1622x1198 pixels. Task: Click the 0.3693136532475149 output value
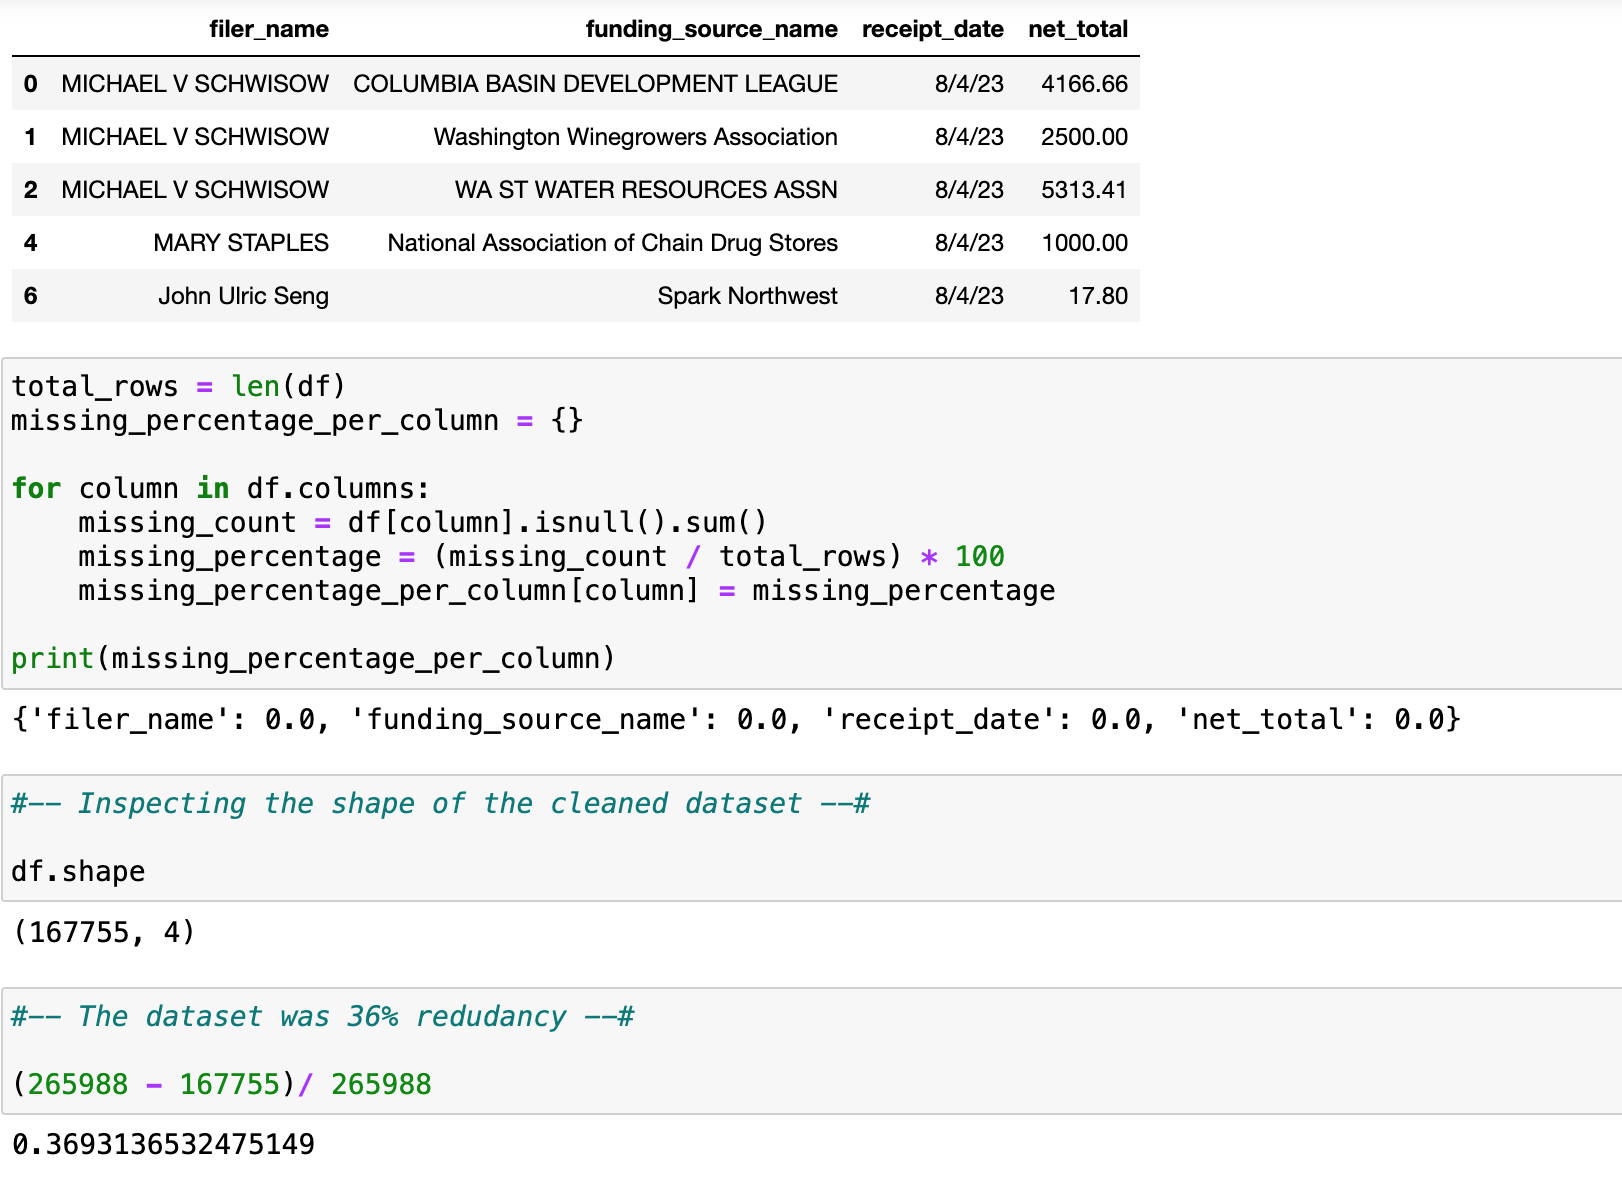pos(164,1144)
